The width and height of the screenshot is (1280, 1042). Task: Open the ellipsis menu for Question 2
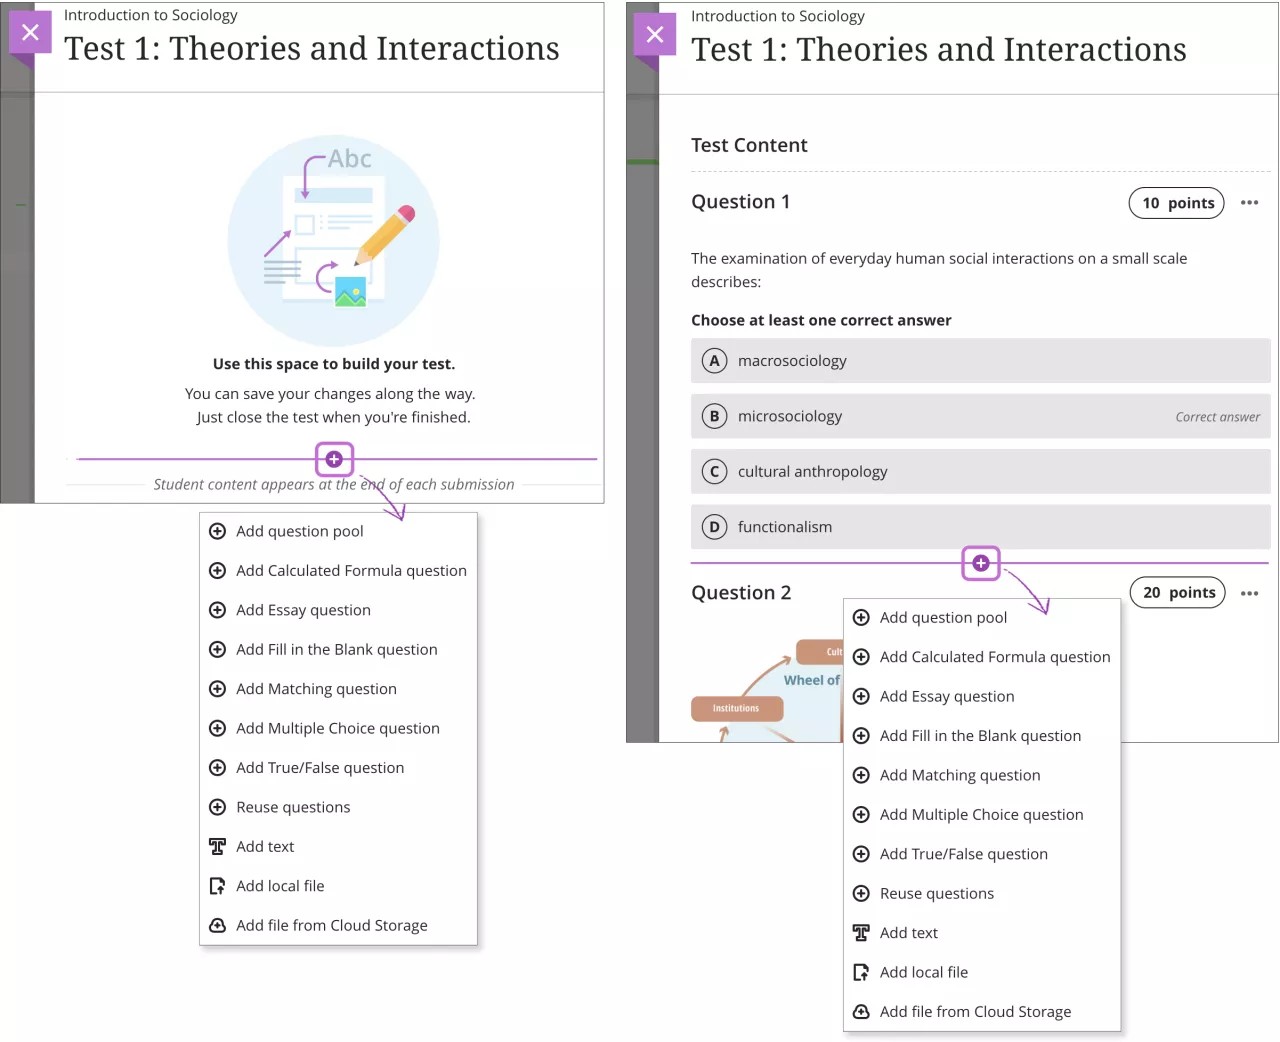[1249, 592]
